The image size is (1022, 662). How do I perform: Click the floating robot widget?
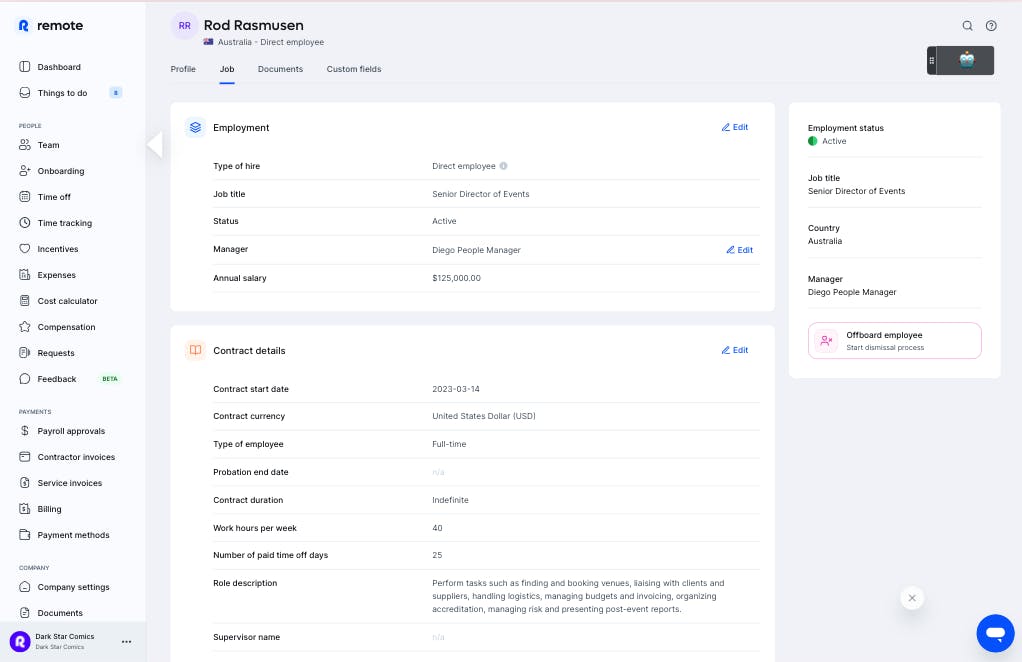[966, 60]
